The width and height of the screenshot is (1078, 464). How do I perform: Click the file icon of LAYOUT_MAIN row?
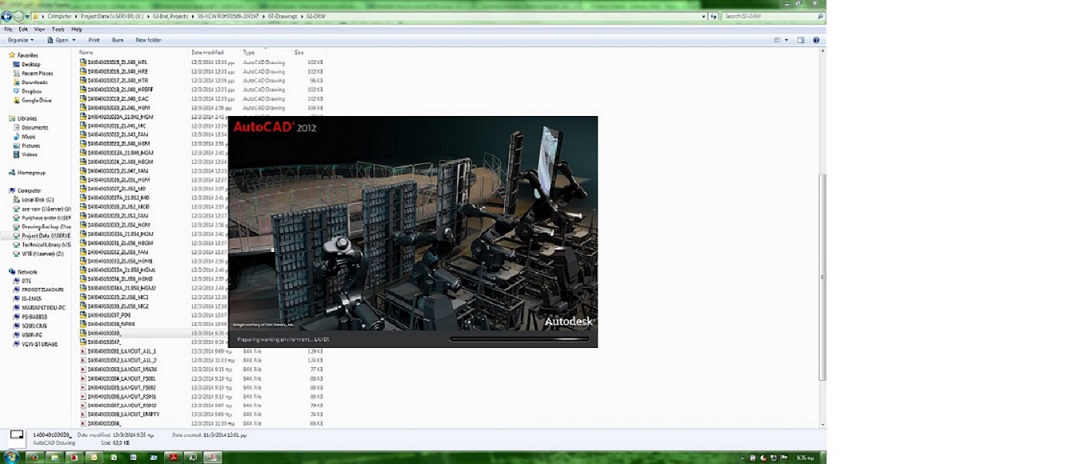point(82,368)
